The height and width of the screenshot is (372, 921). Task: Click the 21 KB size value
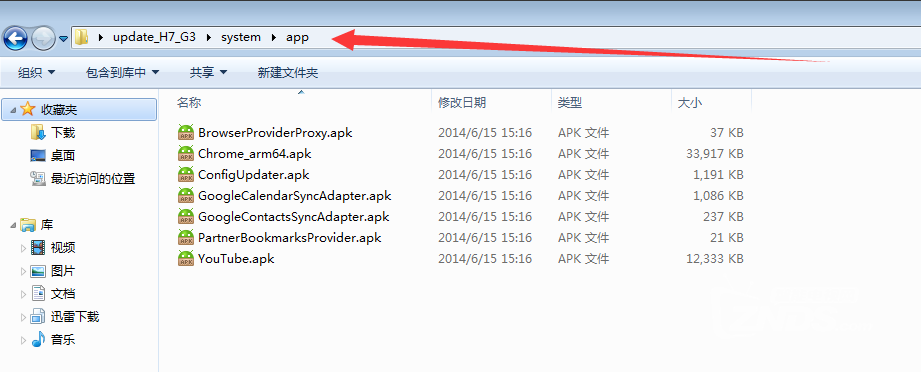pyautogui.click(x=727, y=237)
